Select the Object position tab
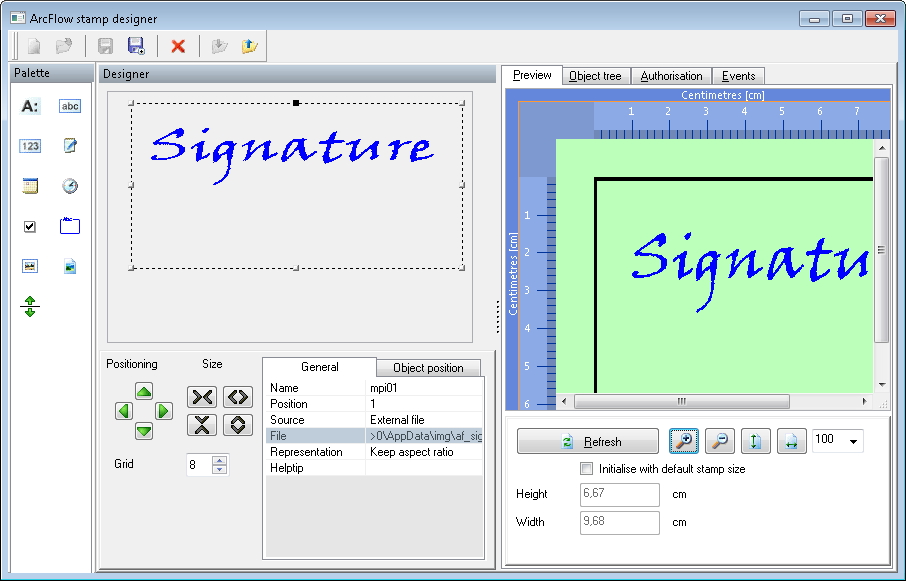 [x=428, y=368]
